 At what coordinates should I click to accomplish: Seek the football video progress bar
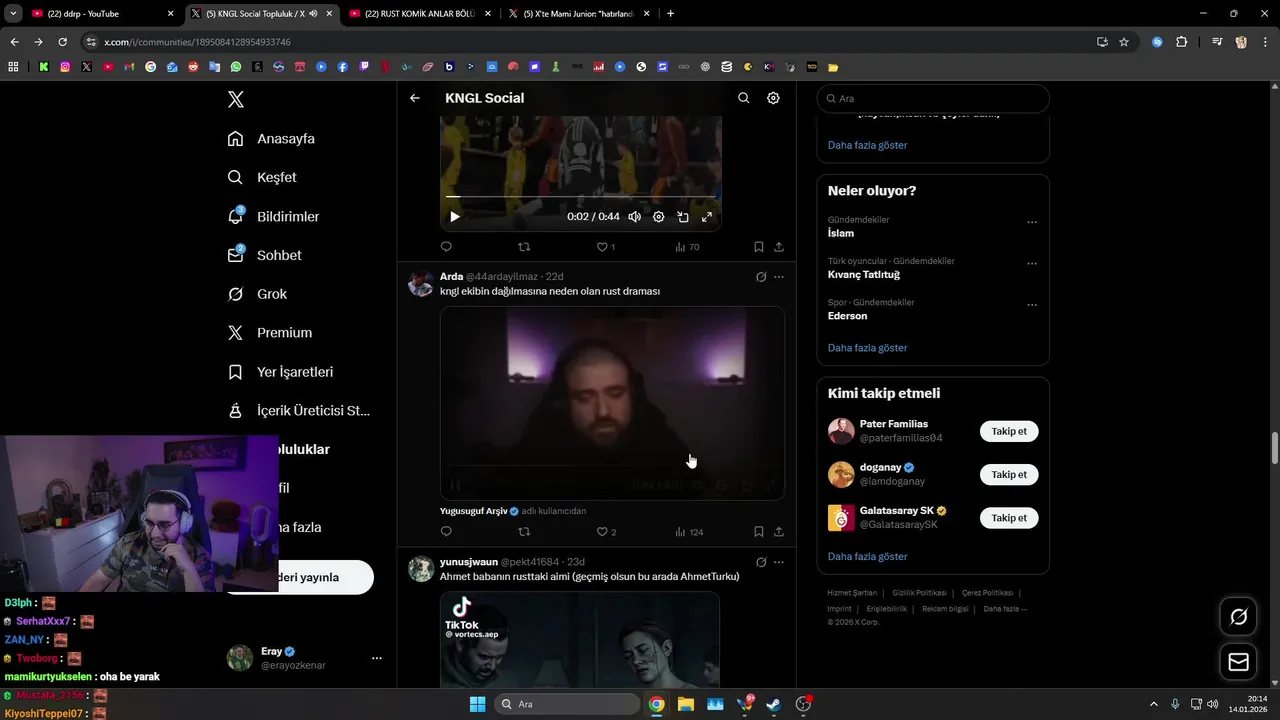click(580, 197)
